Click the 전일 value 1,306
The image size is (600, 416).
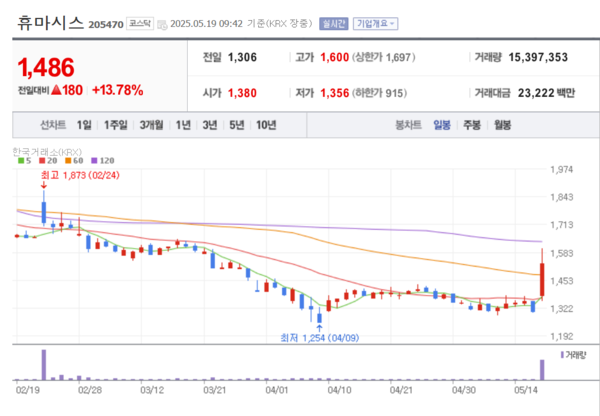click(242, 57)
